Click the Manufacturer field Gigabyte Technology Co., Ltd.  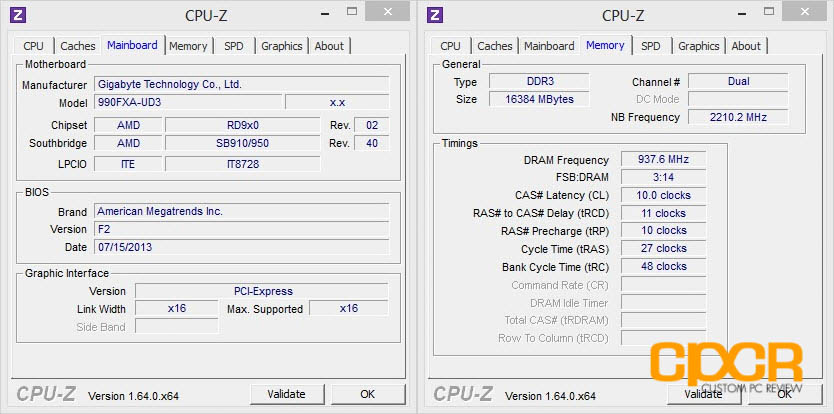click(x=241, y=84)
